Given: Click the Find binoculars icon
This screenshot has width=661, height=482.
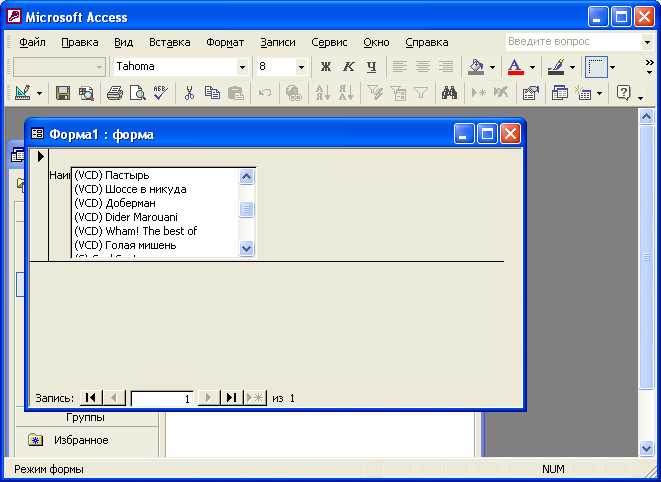Looking at the screenshot, I should 449,93.
